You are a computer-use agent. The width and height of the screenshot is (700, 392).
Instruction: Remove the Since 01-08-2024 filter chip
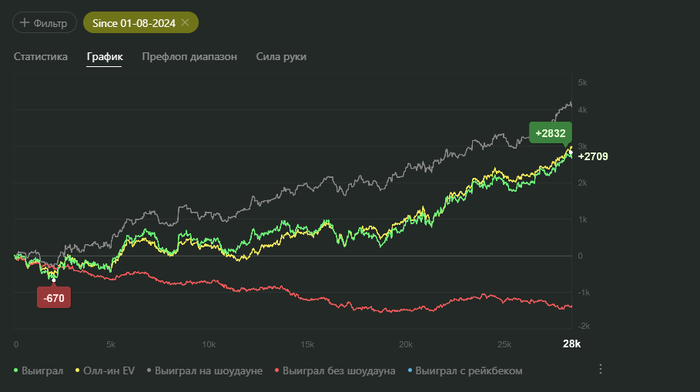(x=185, y=22)
